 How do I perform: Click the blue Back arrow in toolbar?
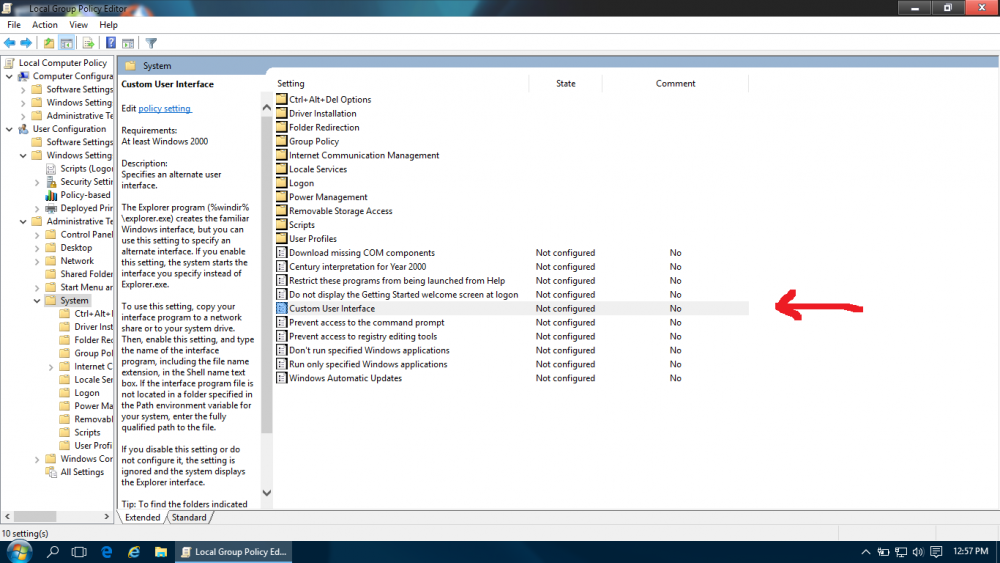point(10,43)
